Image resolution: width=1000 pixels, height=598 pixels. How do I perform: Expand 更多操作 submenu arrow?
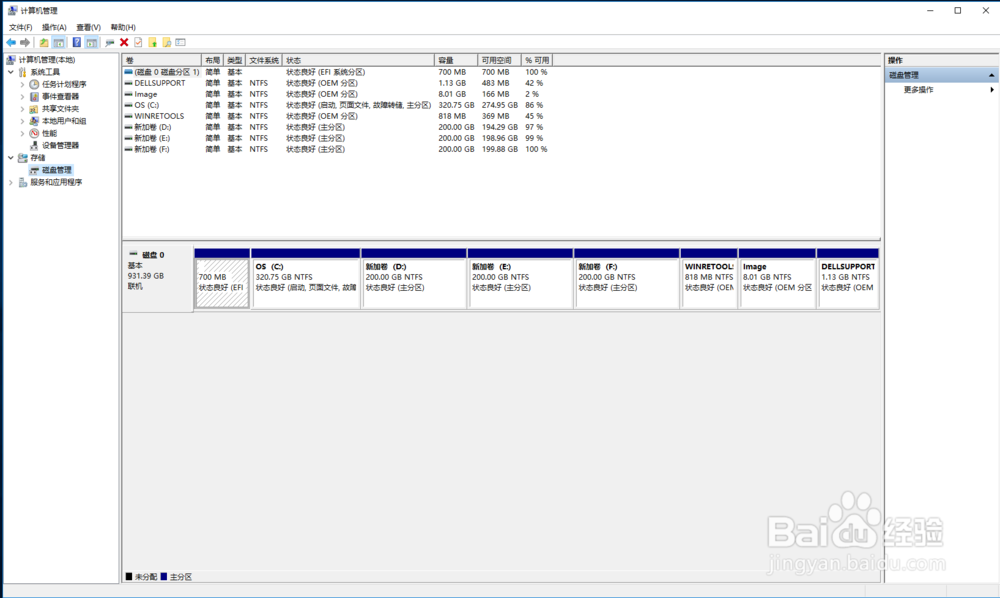(992, 90)
